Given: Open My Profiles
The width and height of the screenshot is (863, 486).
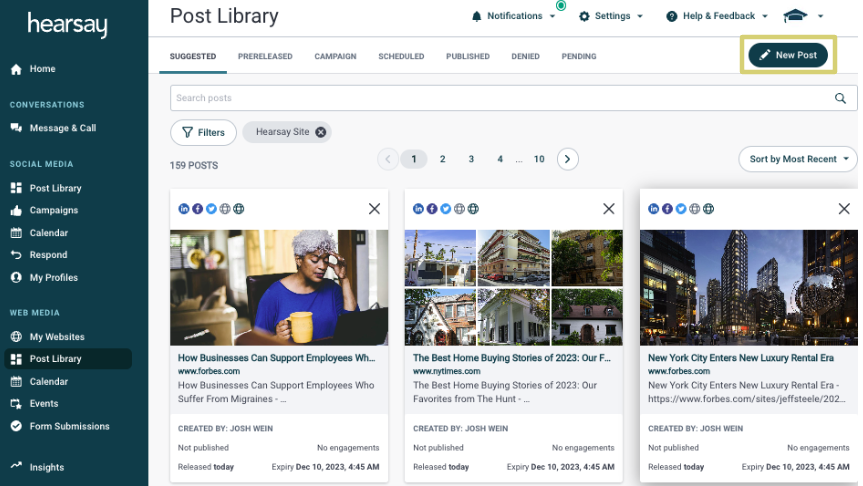Looking at the screenshot, I should click(x=44, y=277).
